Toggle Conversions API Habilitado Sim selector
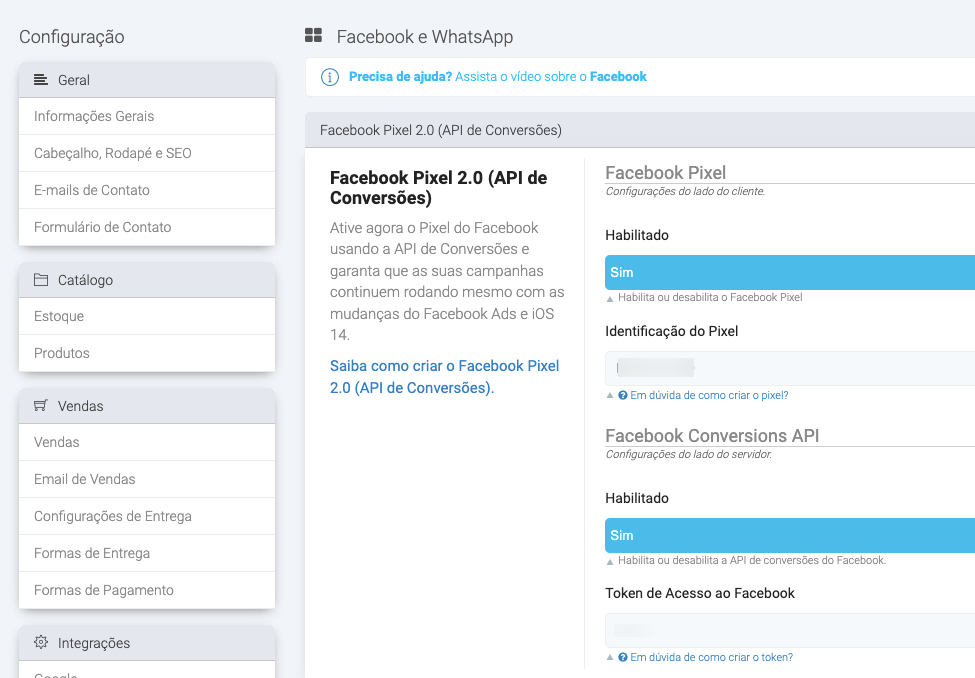 click(789, 535)
